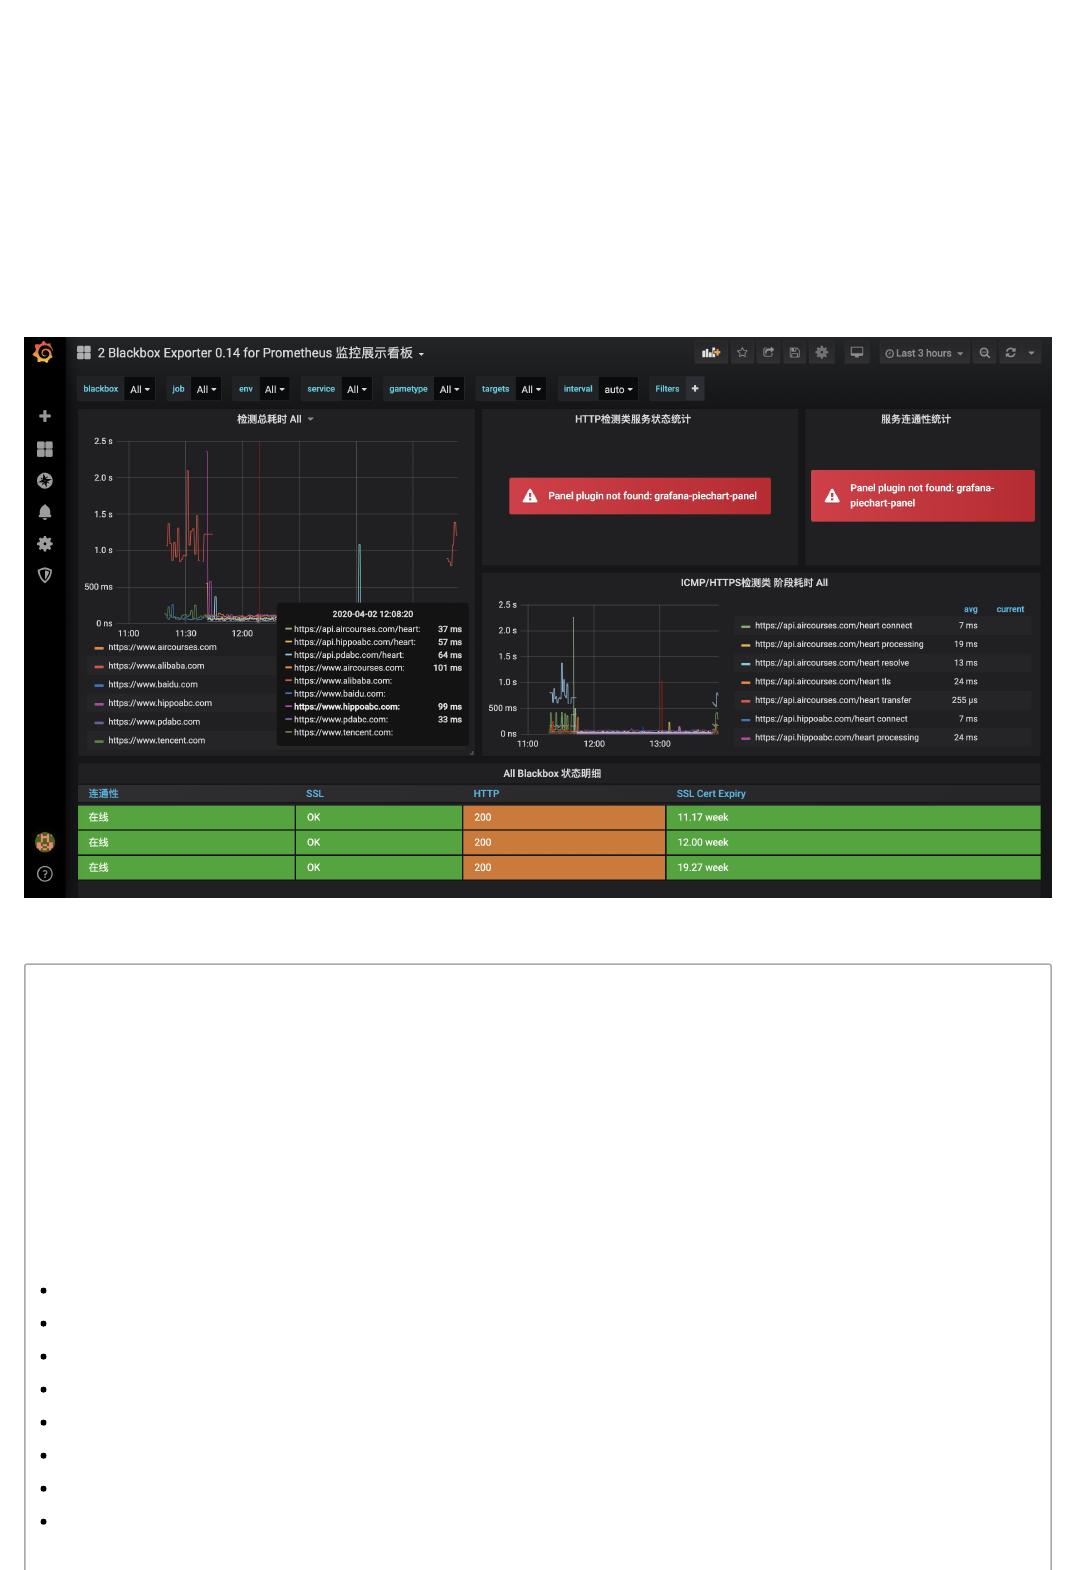
Task: Open the Help question mark icon
Action: pyautogui.click(x=44, y=874)
